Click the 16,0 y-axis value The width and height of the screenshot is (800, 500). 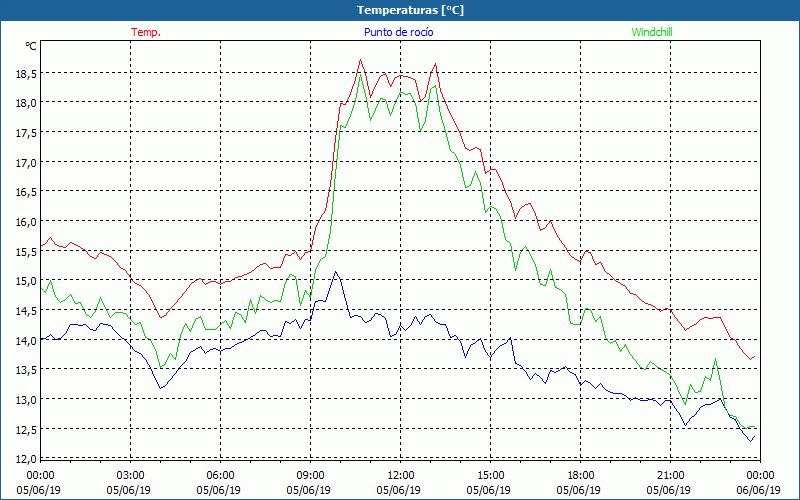click(26, 222)
